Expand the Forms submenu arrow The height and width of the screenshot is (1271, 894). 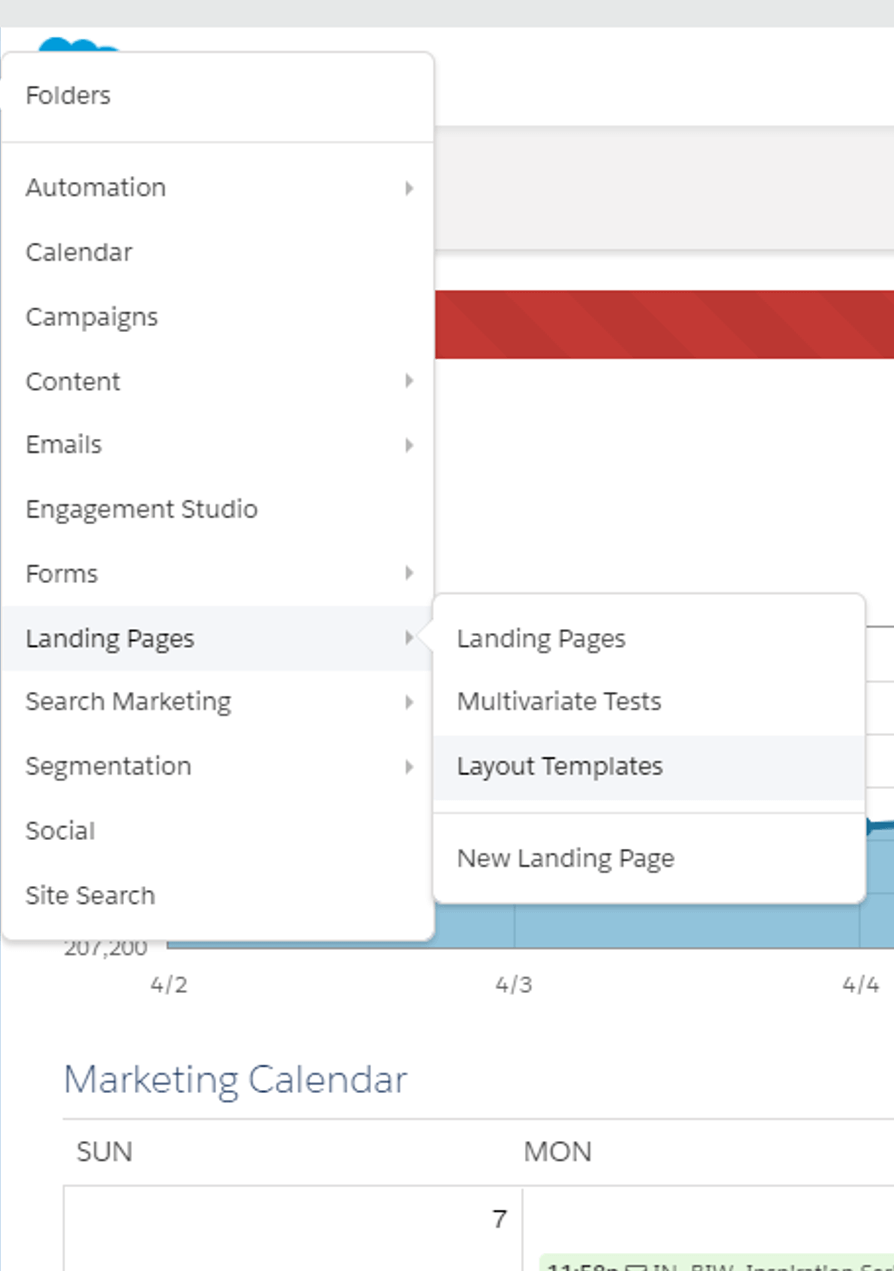coord(409,573)
